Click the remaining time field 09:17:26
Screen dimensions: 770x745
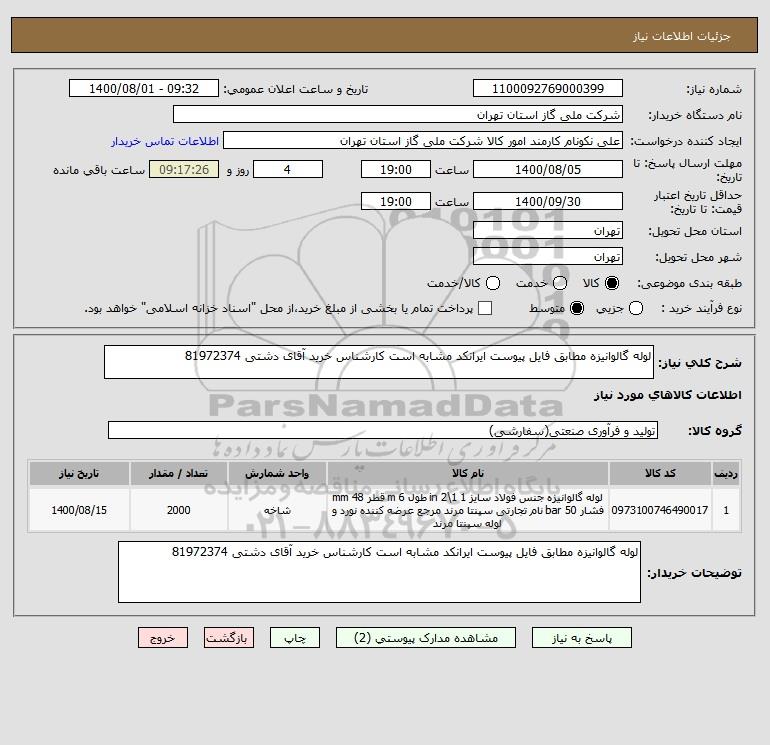coord(184,169)
